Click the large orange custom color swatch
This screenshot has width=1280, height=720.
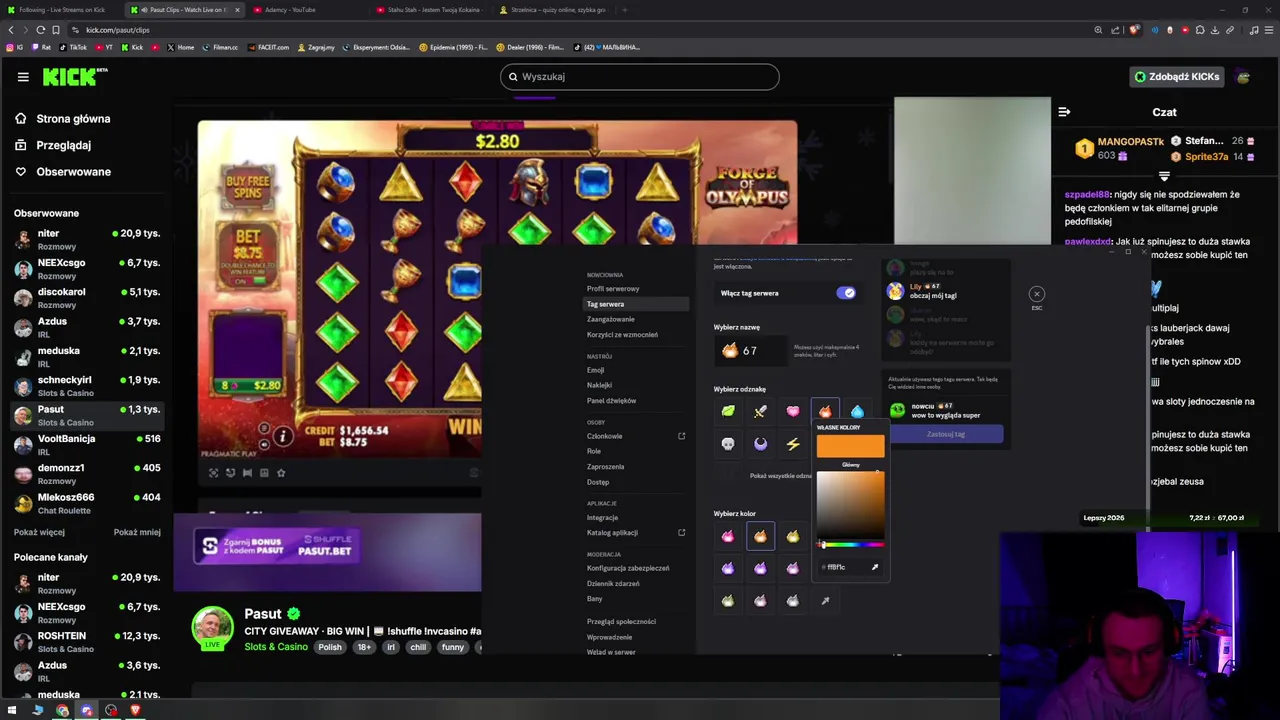851,446
